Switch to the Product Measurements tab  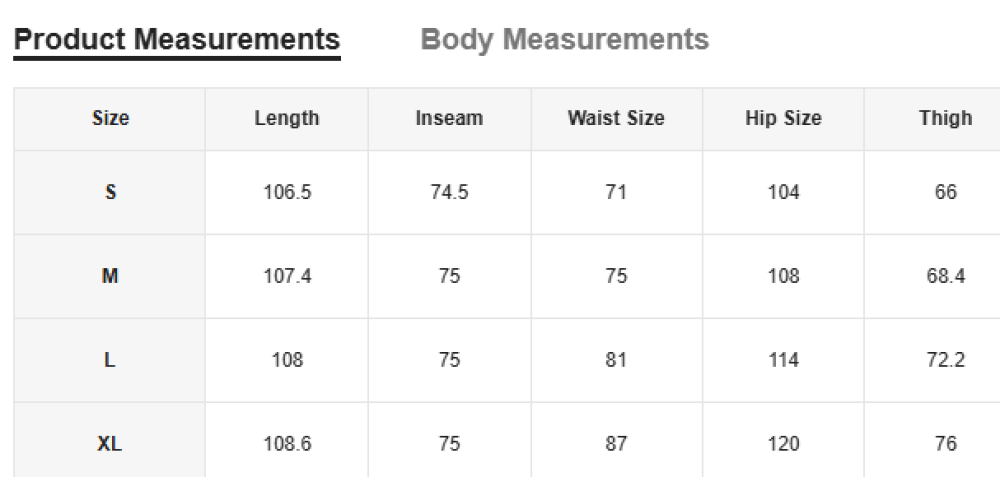pyautogui.click(x=177, y=40)
